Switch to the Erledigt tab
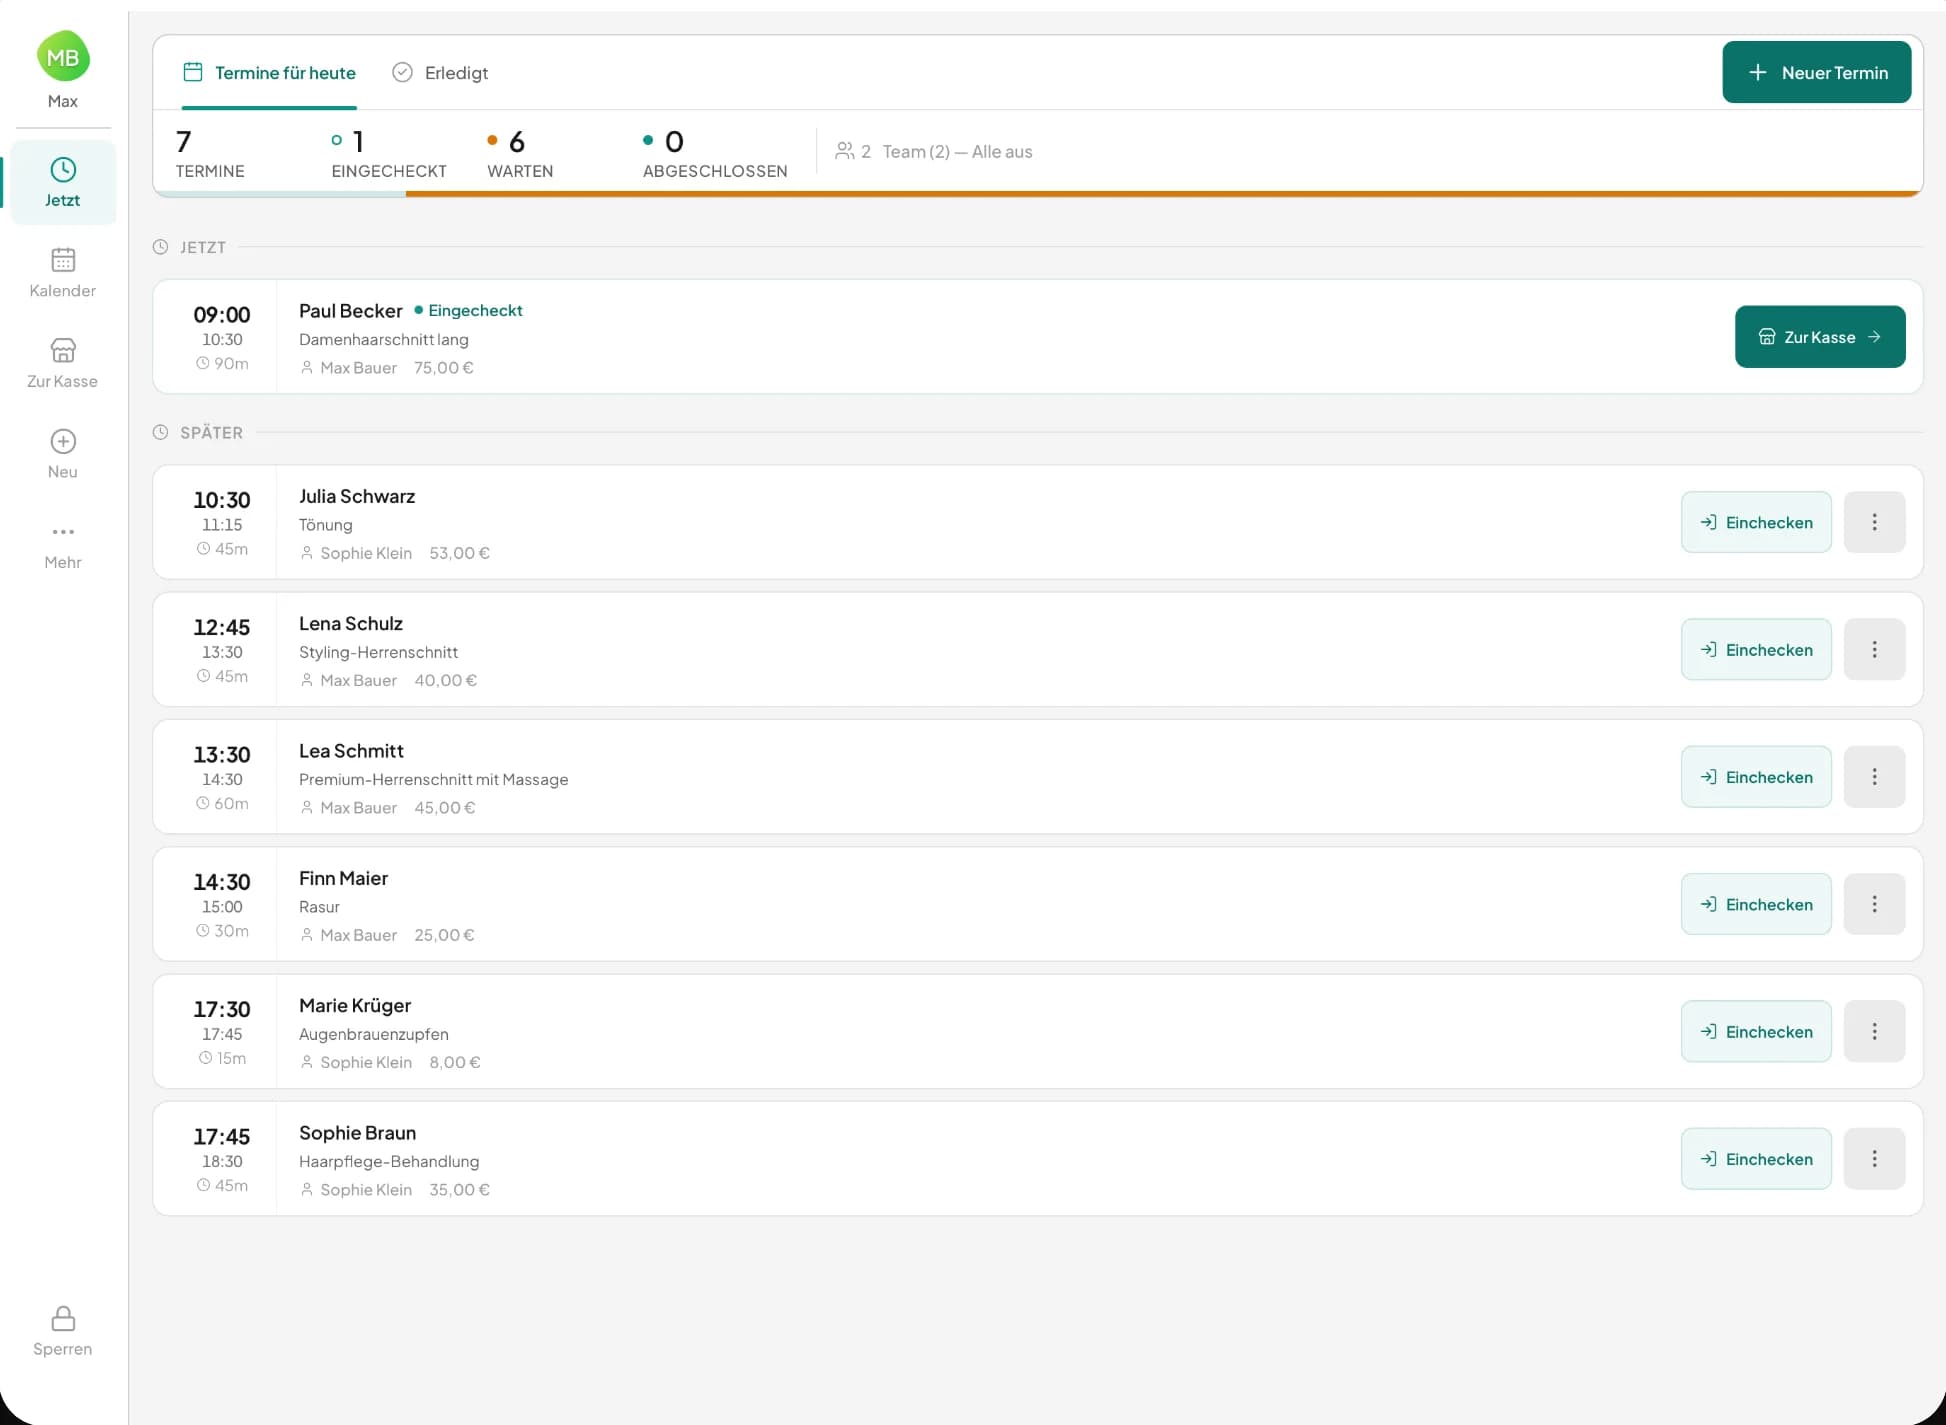Image resolution: width=1946 pixels, height=1425 pixels. click(x=440, y=72)
